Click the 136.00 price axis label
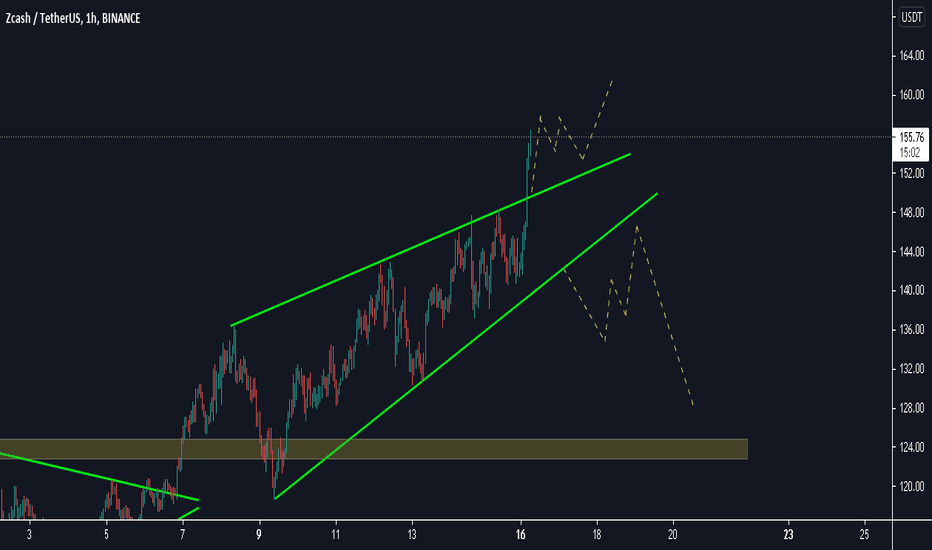932x550 pixels. click(912, 330)
